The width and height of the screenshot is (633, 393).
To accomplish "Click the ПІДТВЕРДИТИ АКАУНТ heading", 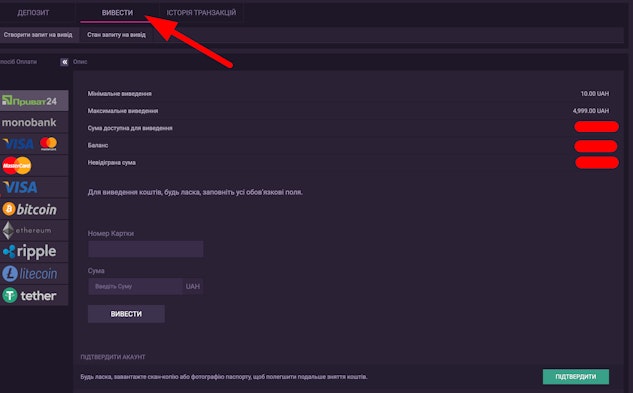I will (x=113, y=357).
